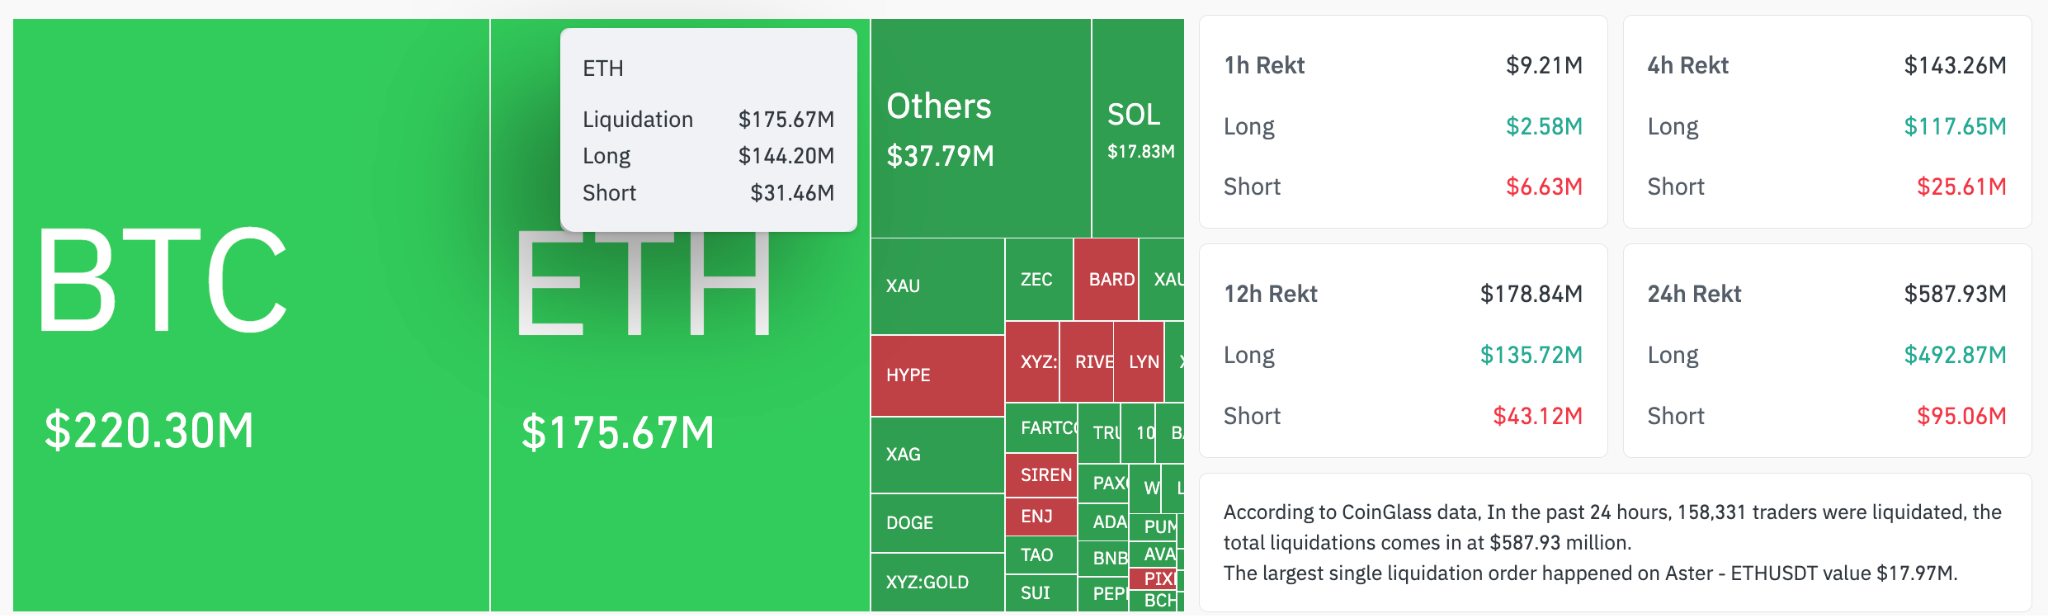Click the red ENJ tile
This screenshot has height=616, width=2048.
[1040, 516]
